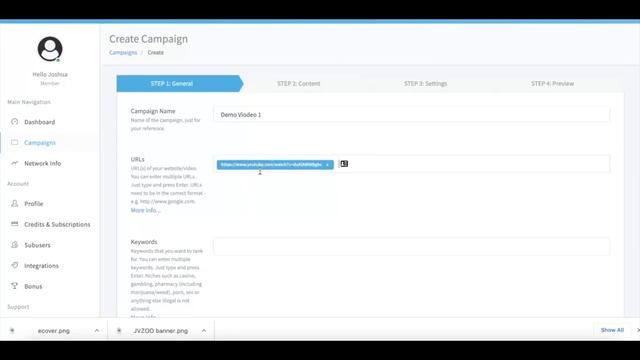Click the Subusers icon

click(x=15, y=245)
